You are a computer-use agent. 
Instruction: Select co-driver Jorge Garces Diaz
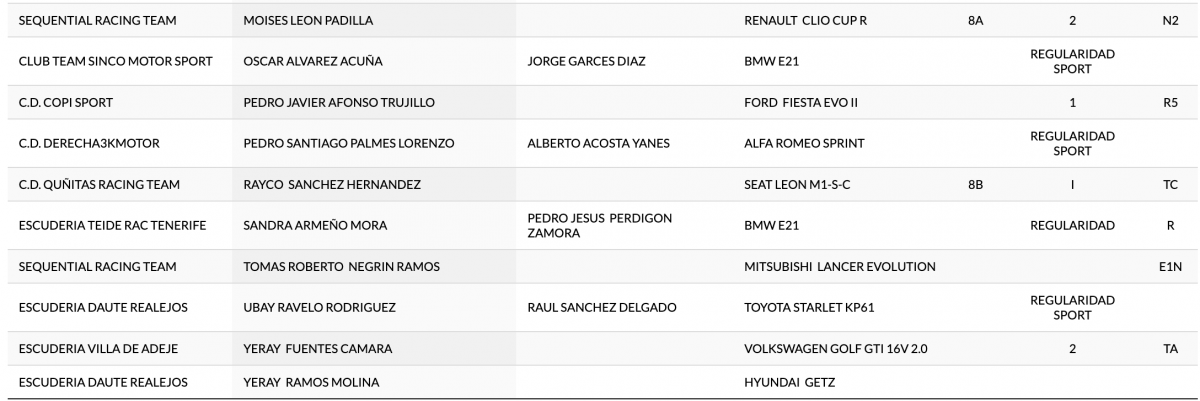point(586,61)
